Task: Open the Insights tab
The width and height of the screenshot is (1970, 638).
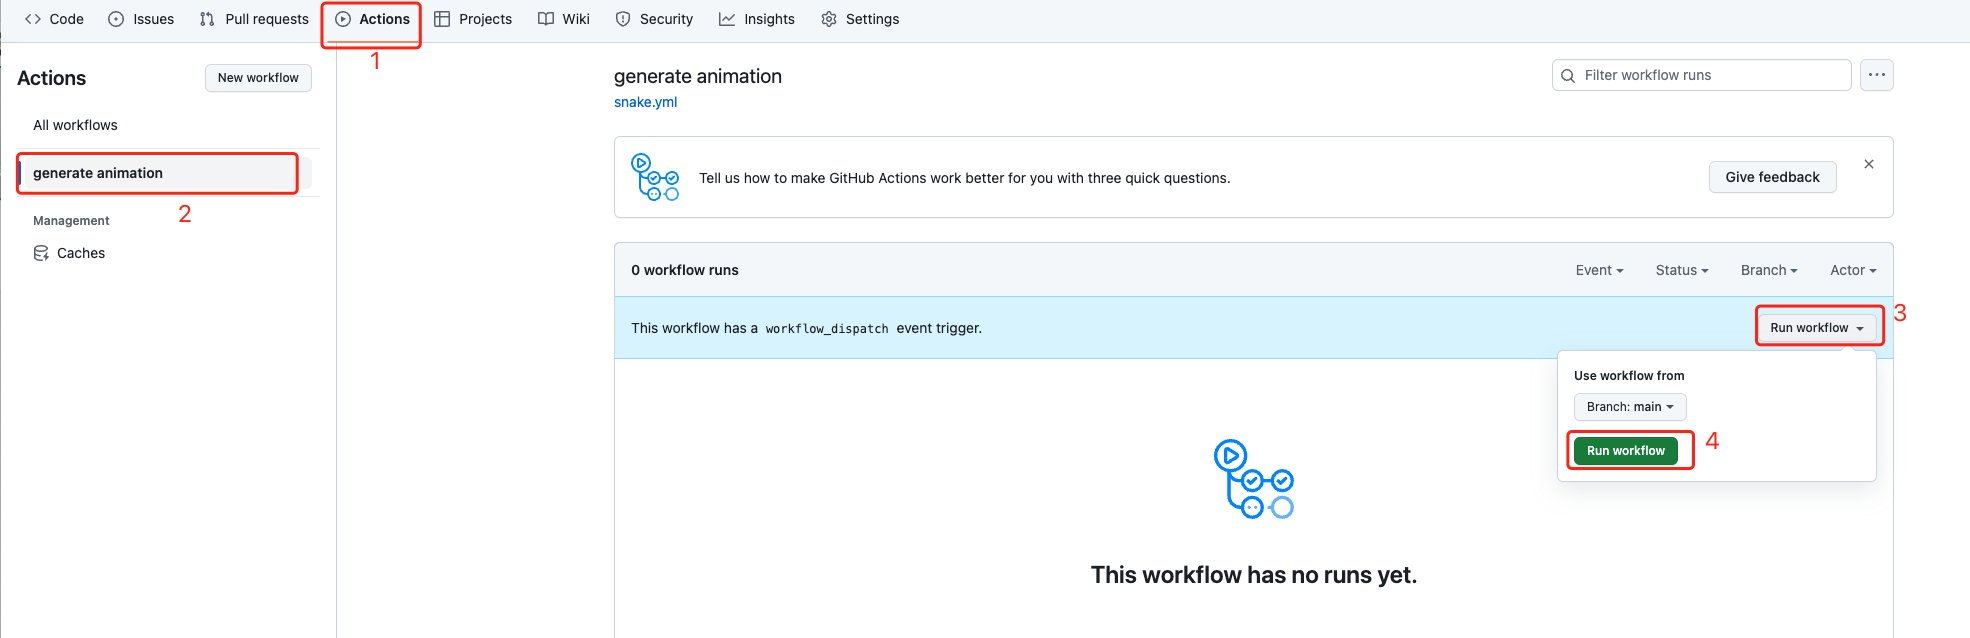Action: (x=757, y=19)
